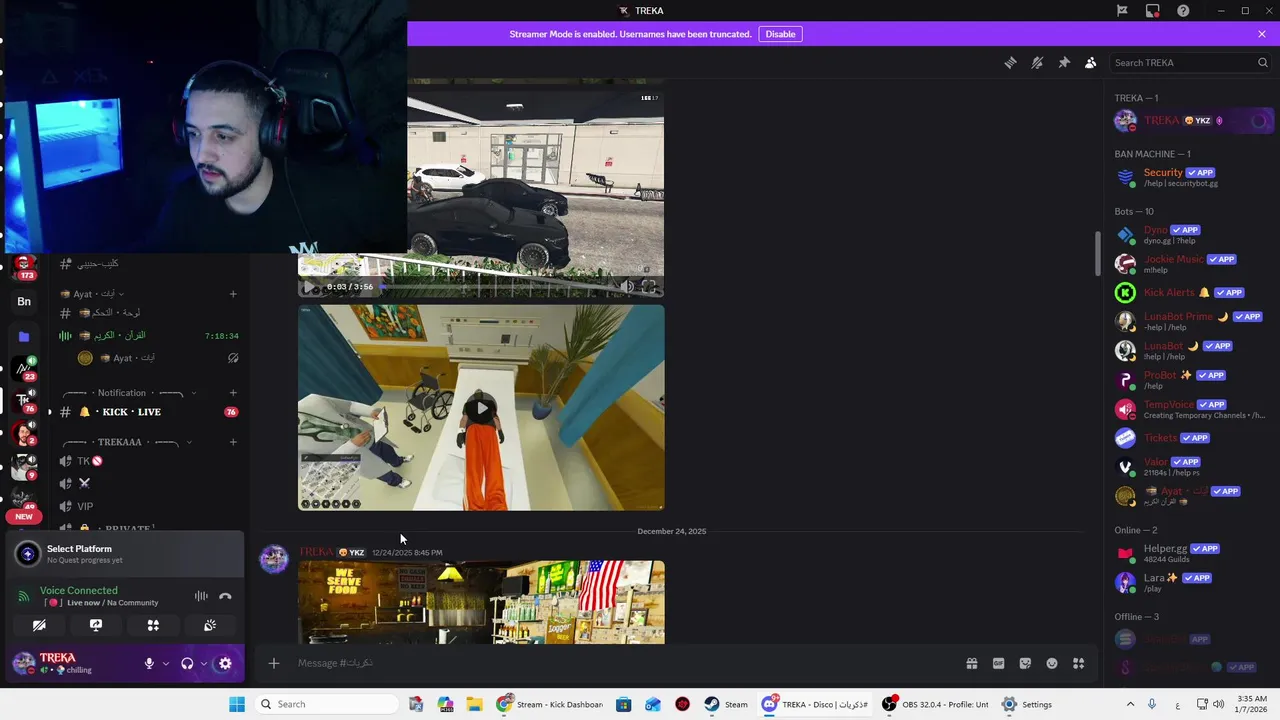This screenshot has height=720, width=1280.
Task: Deafen using the headphones button
Action: [187, 663]
